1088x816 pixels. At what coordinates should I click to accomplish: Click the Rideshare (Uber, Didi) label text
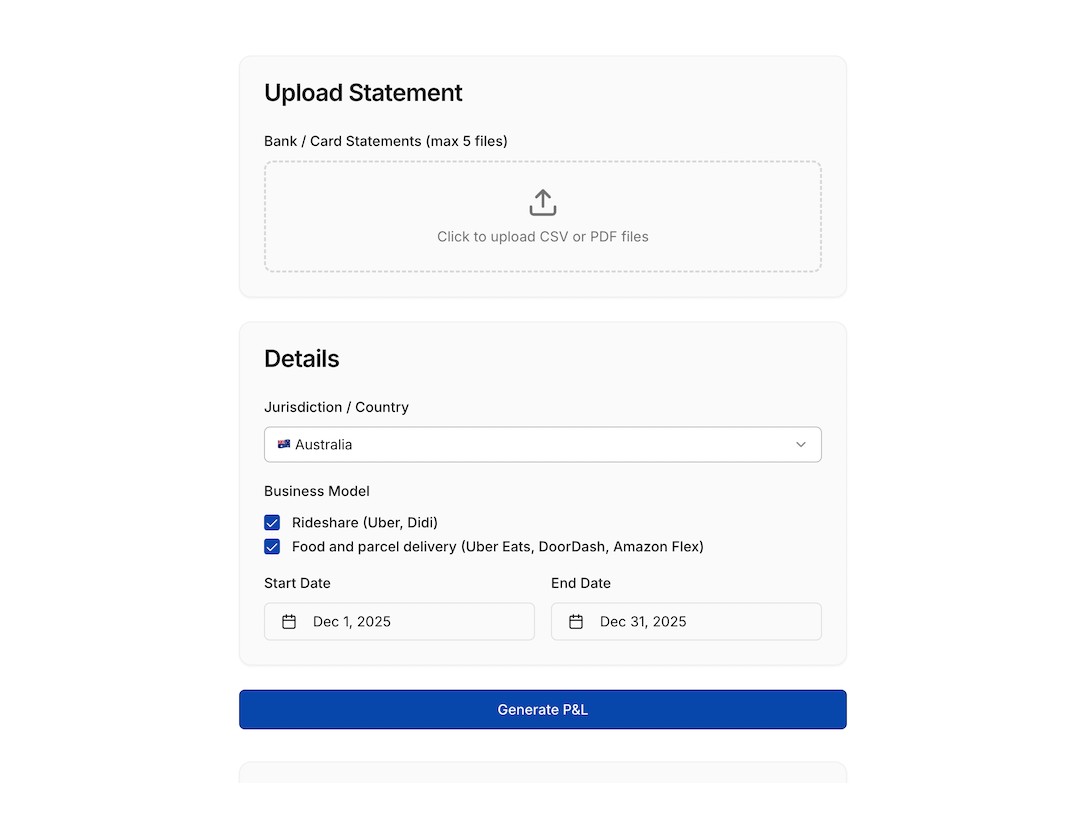(x=364, y=523)
